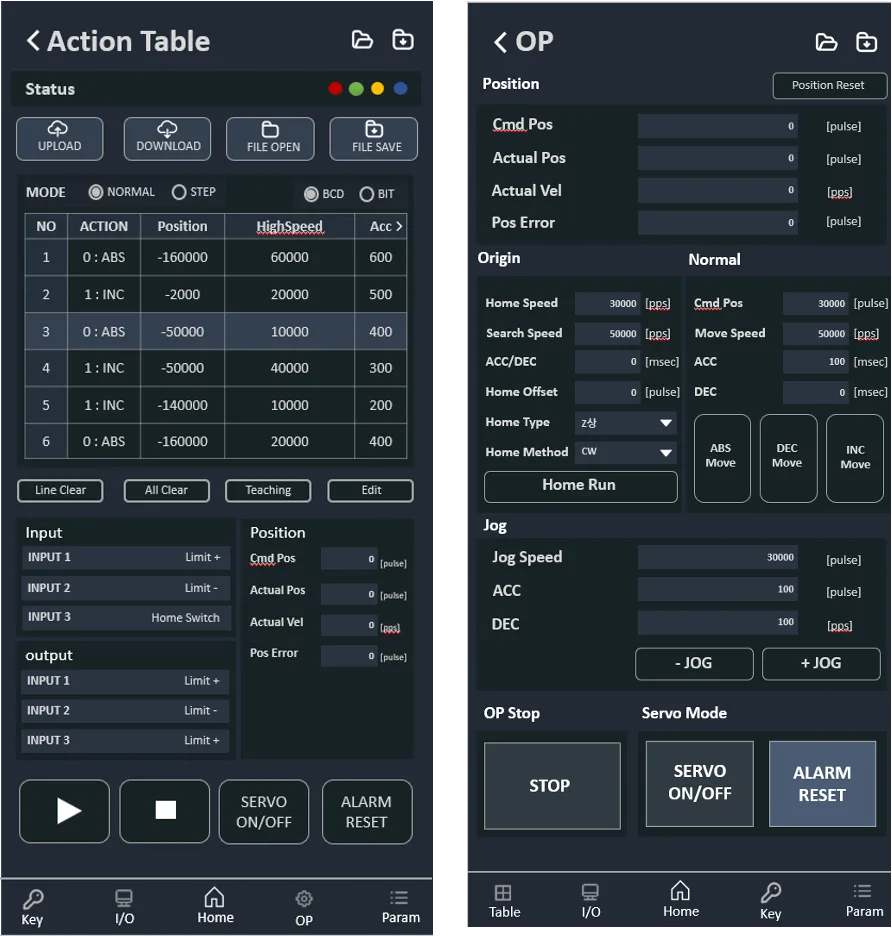Start Home Run in Origin section
Screen dimensions: 892x936
(x=580, y=487)
